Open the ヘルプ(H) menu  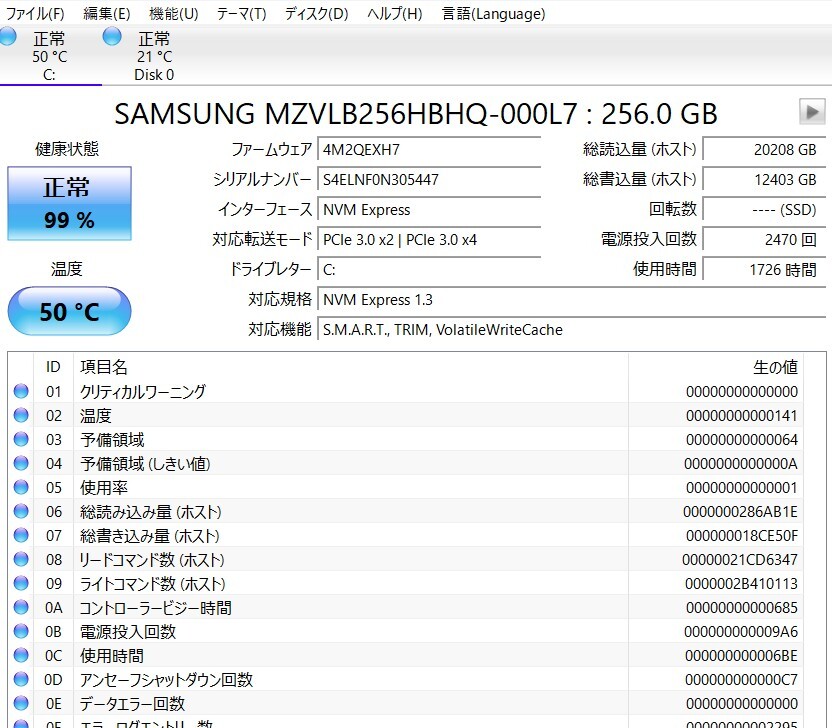tap(394, 14)
